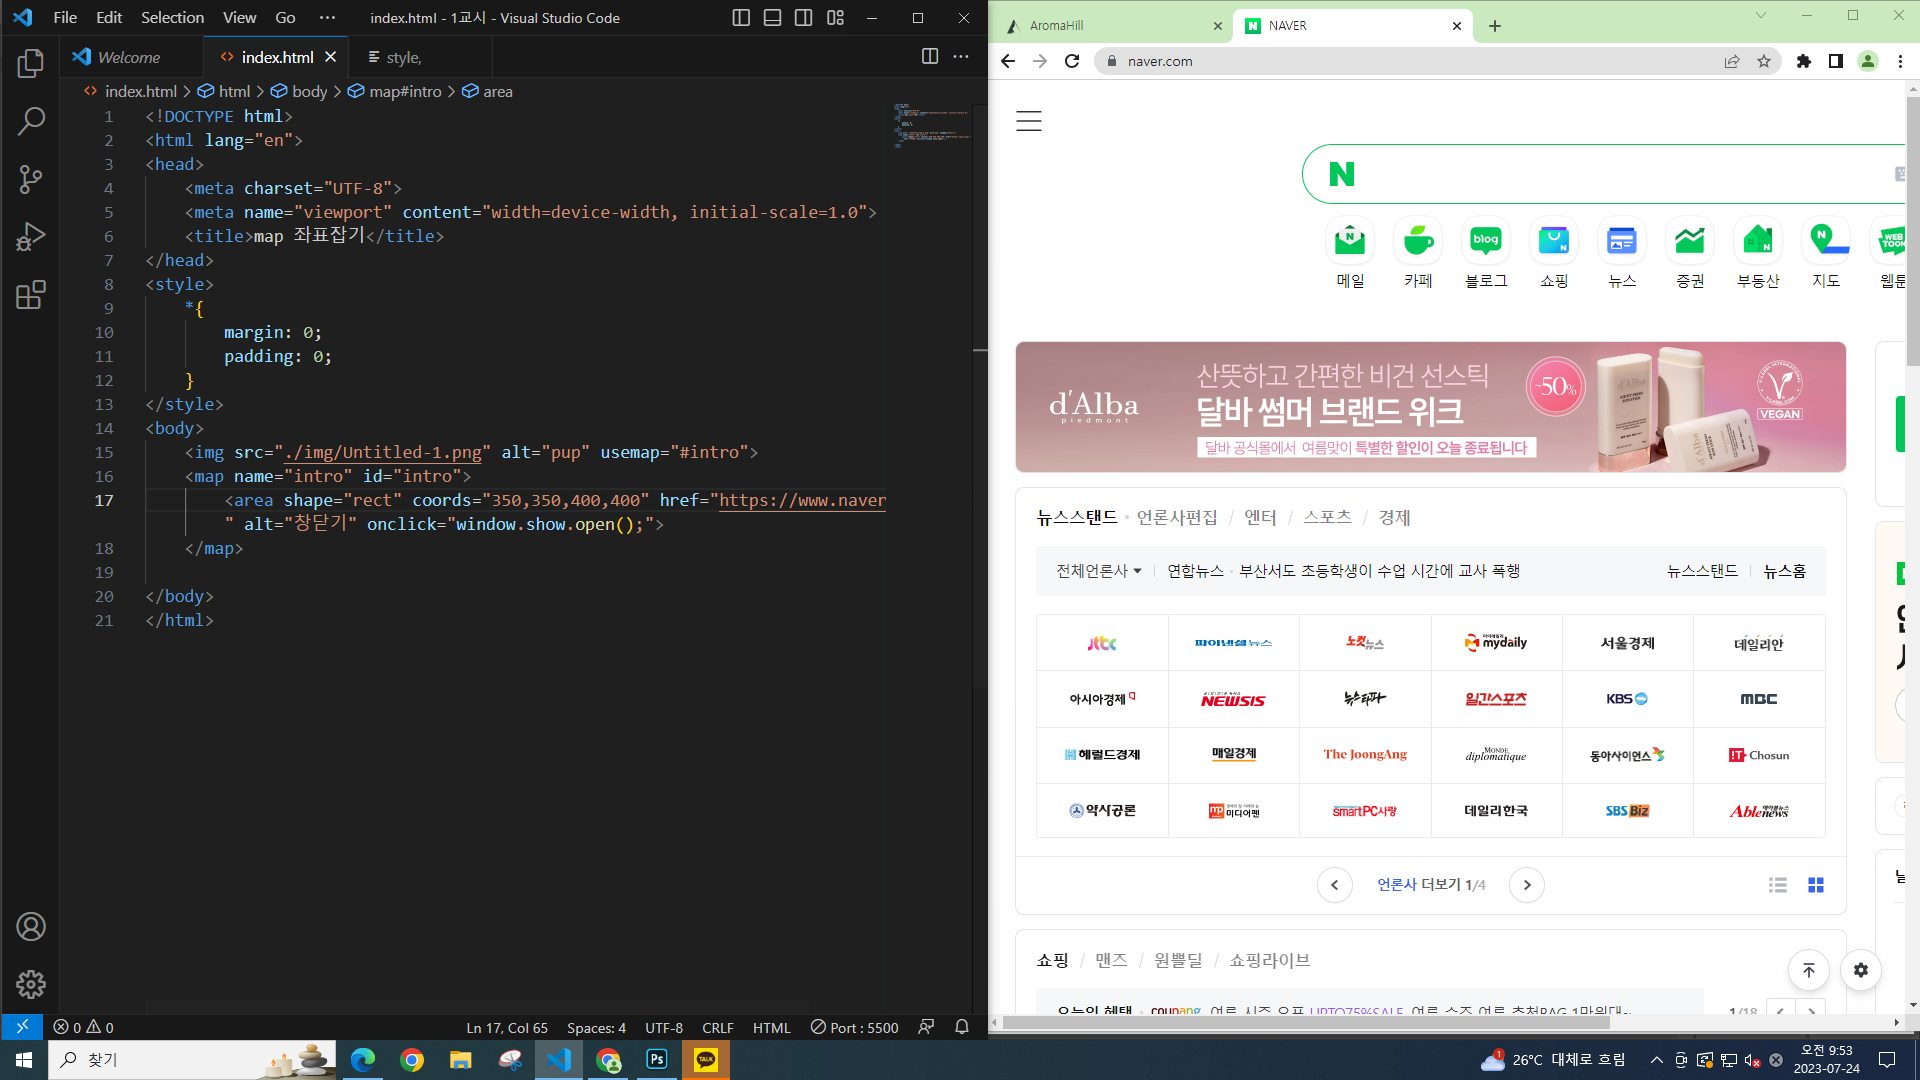Click the 스포츠 news category link
This screenshot has height=1080, width=1920.
point(1327,518)
